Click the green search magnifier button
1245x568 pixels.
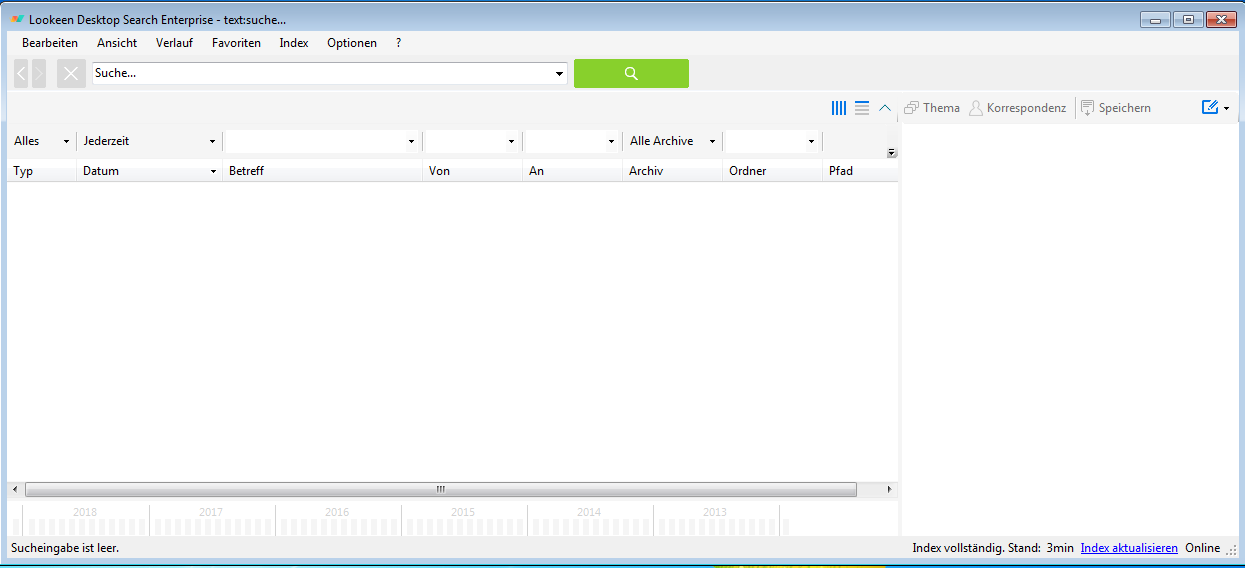point(631,73)
